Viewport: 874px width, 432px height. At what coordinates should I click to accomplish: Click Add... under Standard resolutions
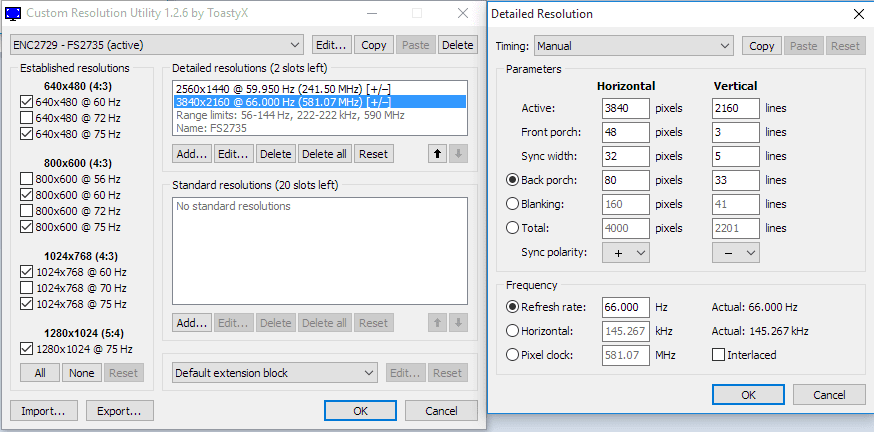pyautogui.click(x=192, y=323)
